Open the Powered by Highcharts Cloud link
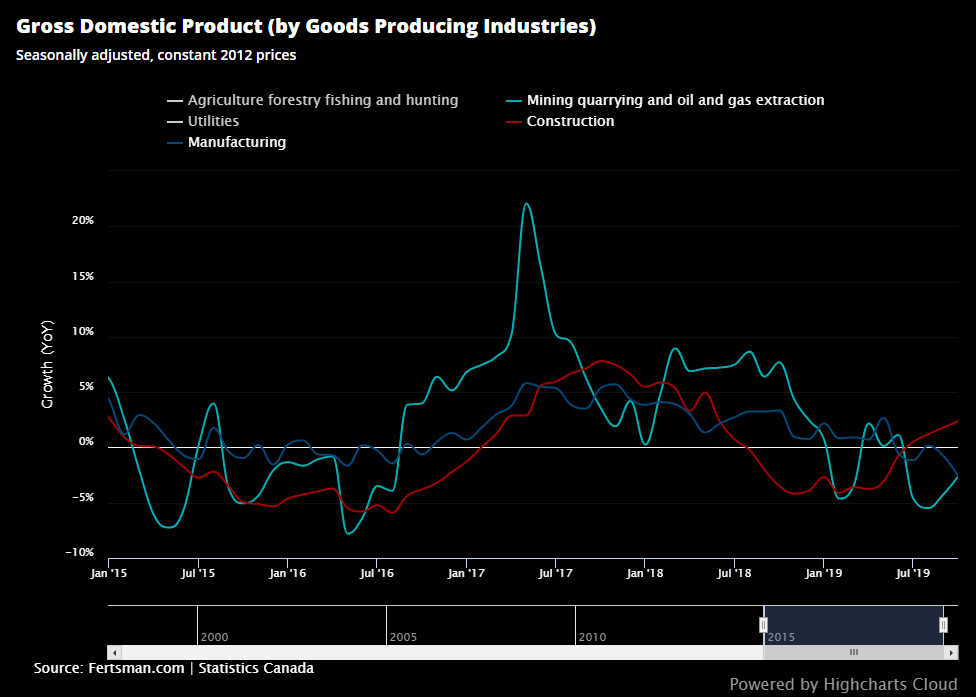The image size is (976, 697). point(845,684)
